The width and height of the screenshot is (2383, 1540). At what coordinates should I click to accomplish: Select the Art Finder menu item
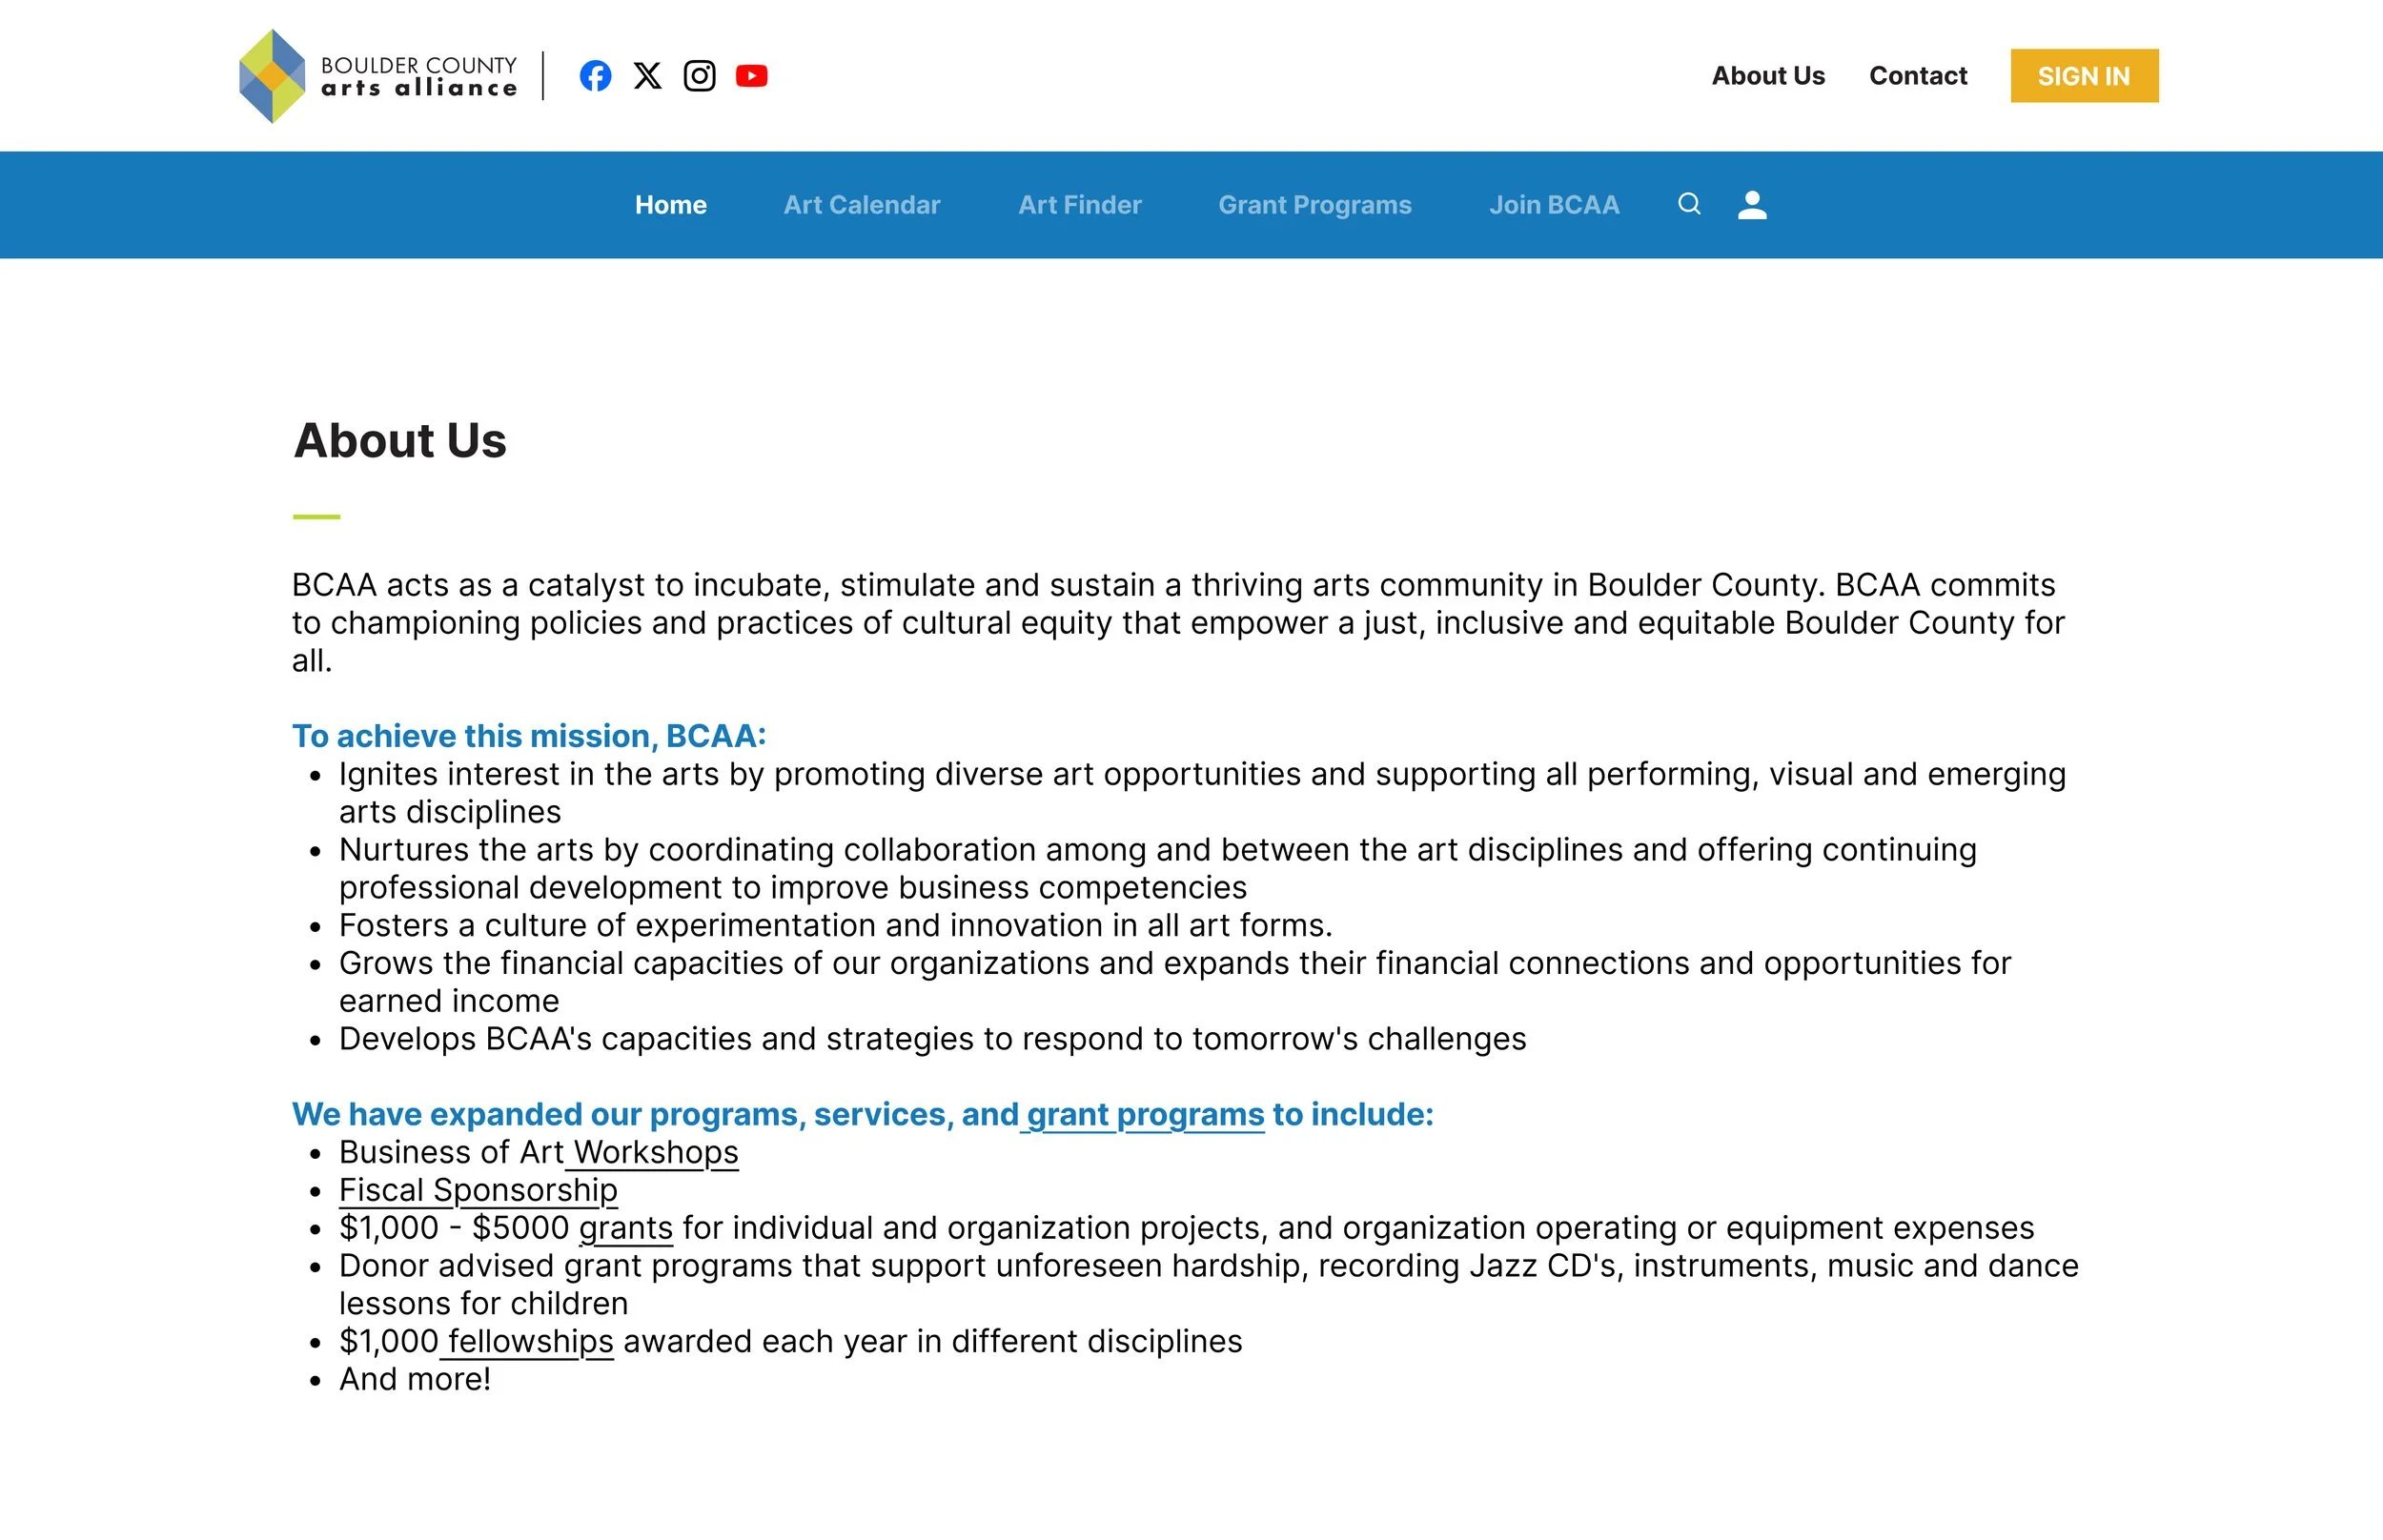1079,205
